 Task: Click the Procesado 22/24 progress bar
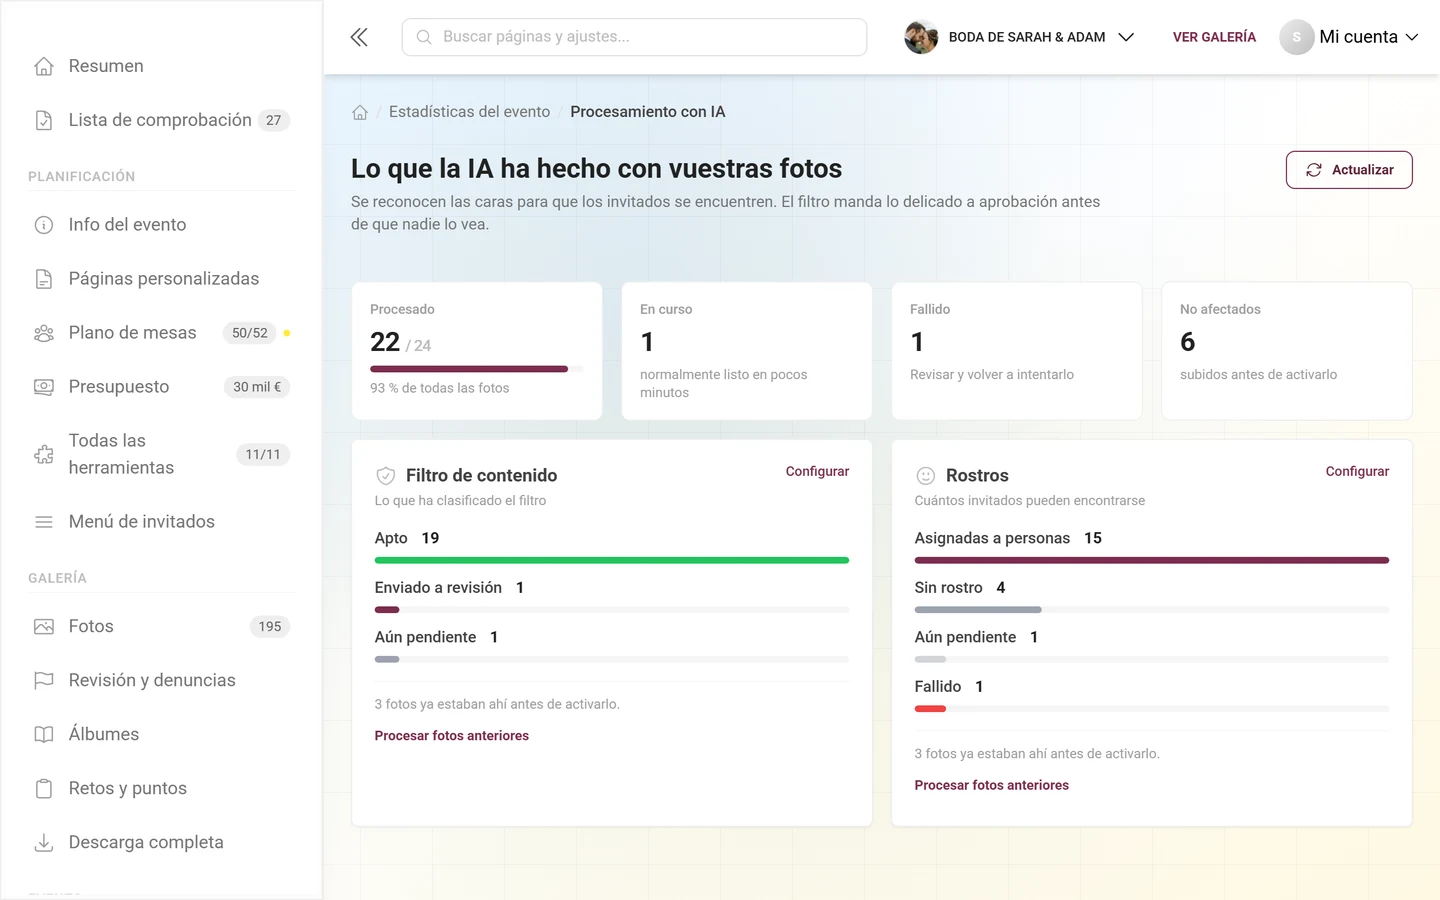[477, 369]
